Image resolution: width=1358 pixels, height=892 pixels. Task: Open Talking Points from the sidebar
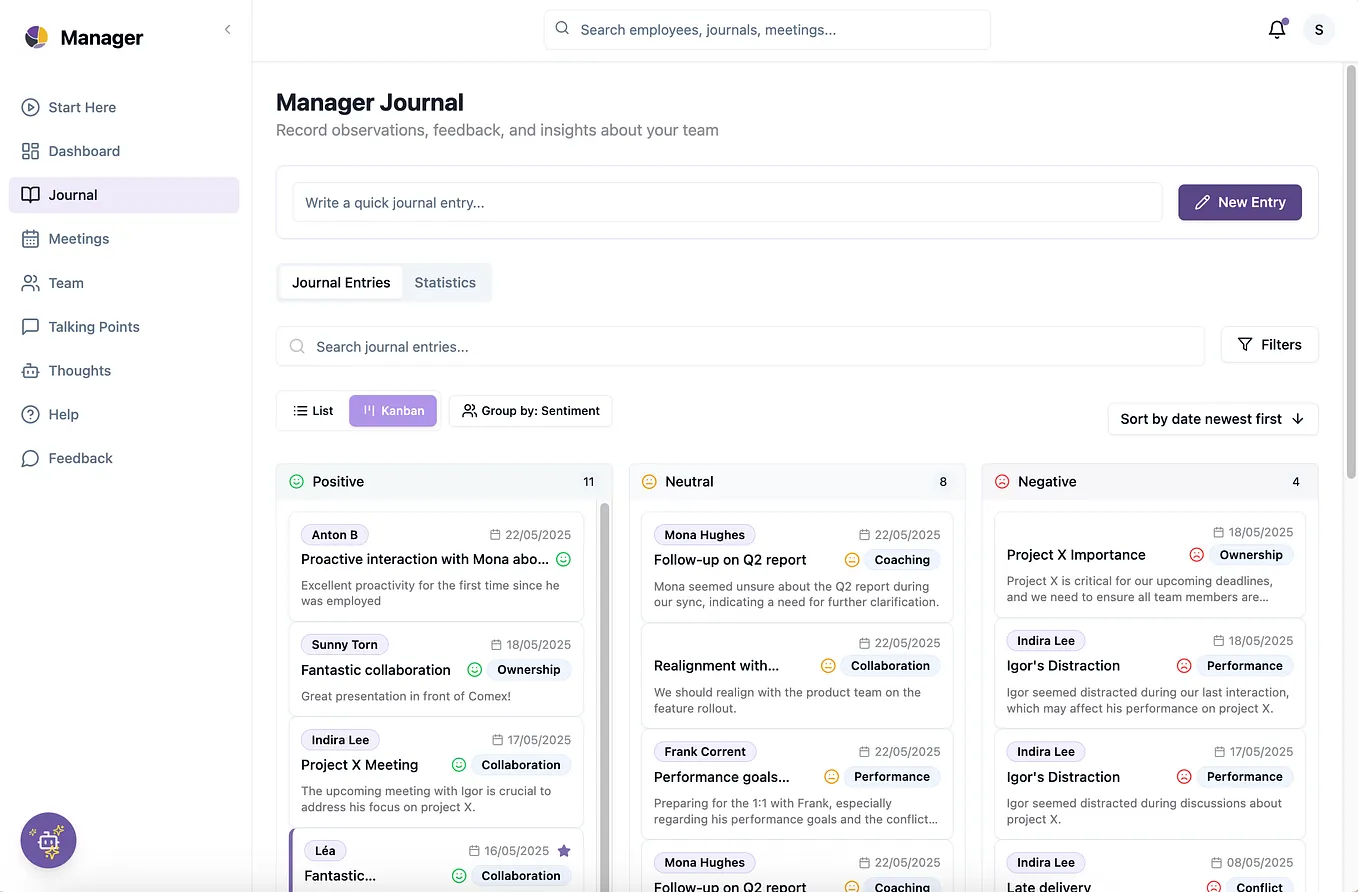(92, 326)
